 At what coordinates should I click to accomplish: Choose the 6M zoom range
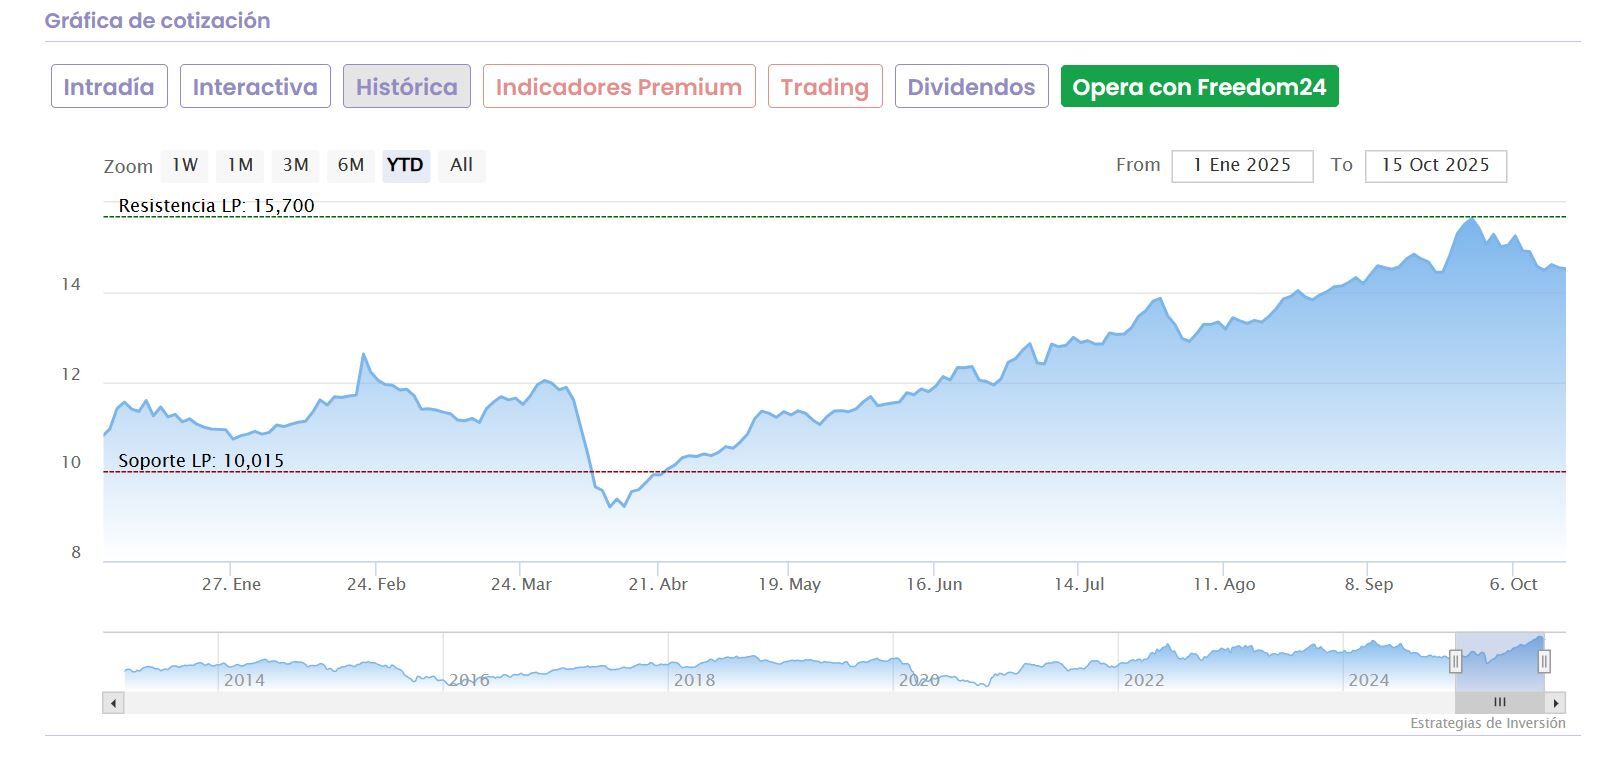click(351, 165)
